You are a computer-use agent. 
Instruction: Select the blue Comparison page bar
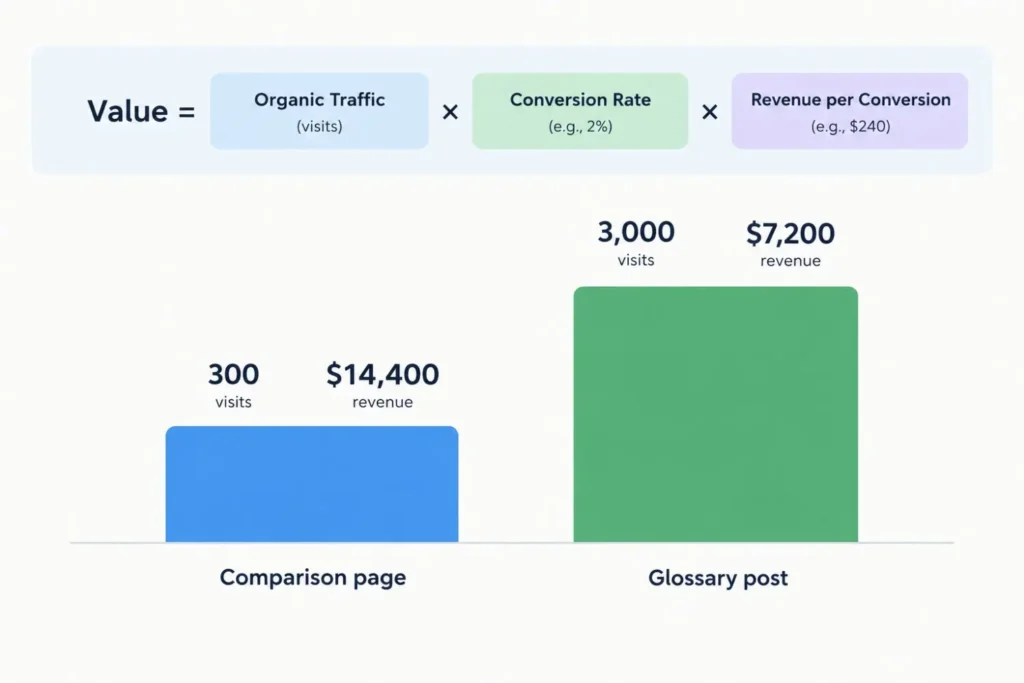pyautogui.click(x=312, y=484)
